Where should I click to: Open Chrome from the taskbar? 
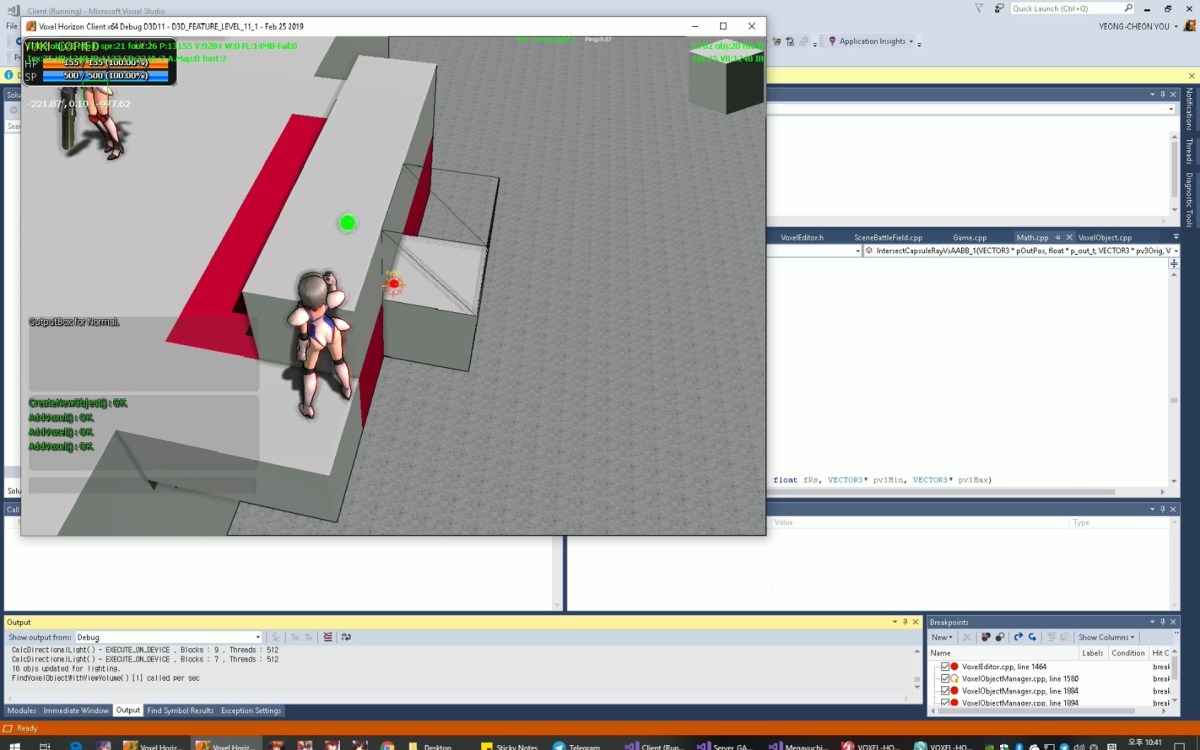click(x=387, y=746)
